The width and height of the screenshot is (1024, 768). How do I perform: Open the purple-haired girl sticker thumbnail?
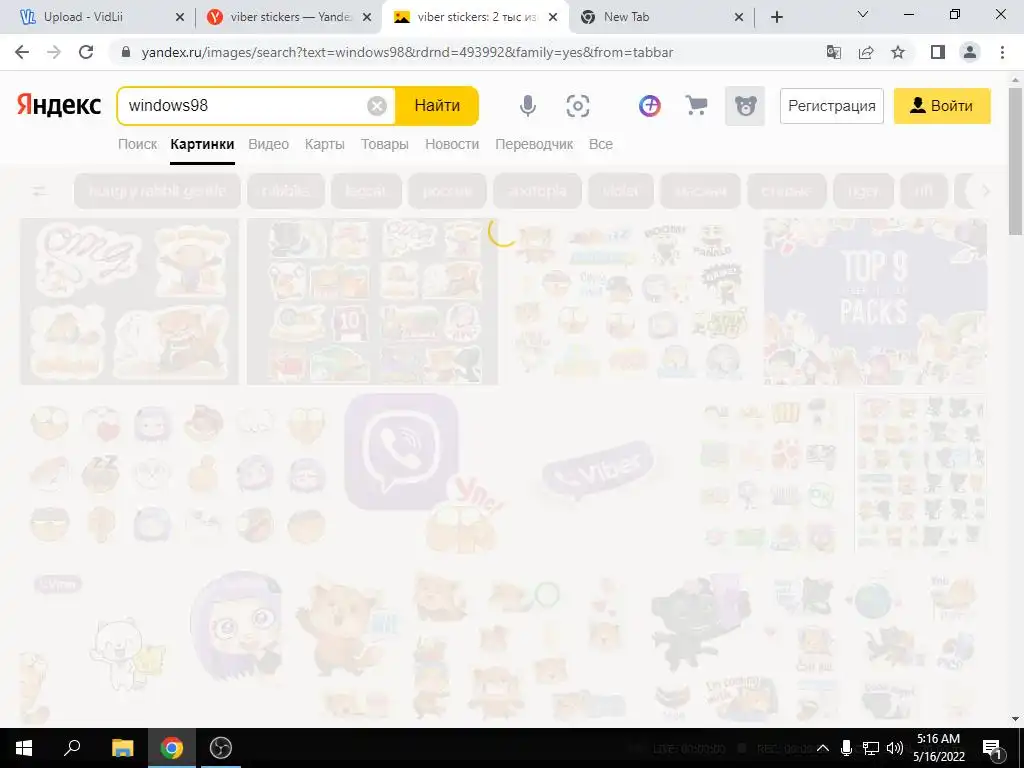point(236,626)
